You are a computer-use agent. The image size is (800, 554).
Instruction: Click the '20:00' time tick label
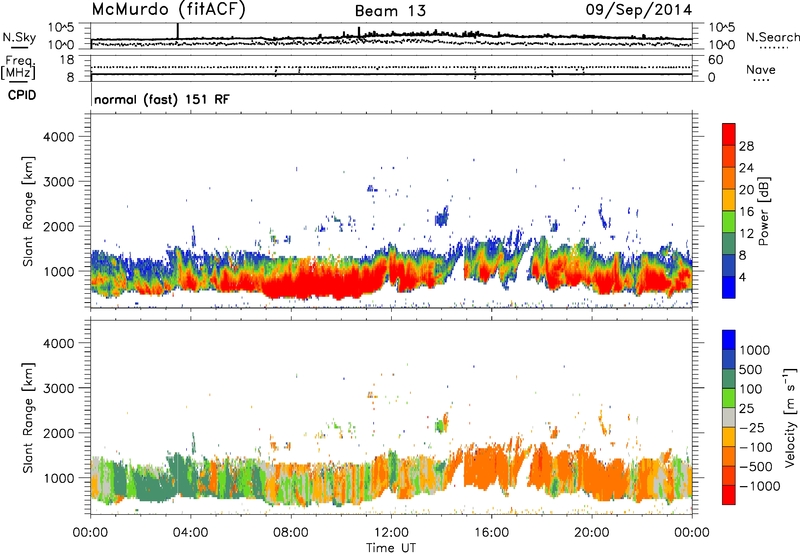pyautogui.click(x=591, y=533)
